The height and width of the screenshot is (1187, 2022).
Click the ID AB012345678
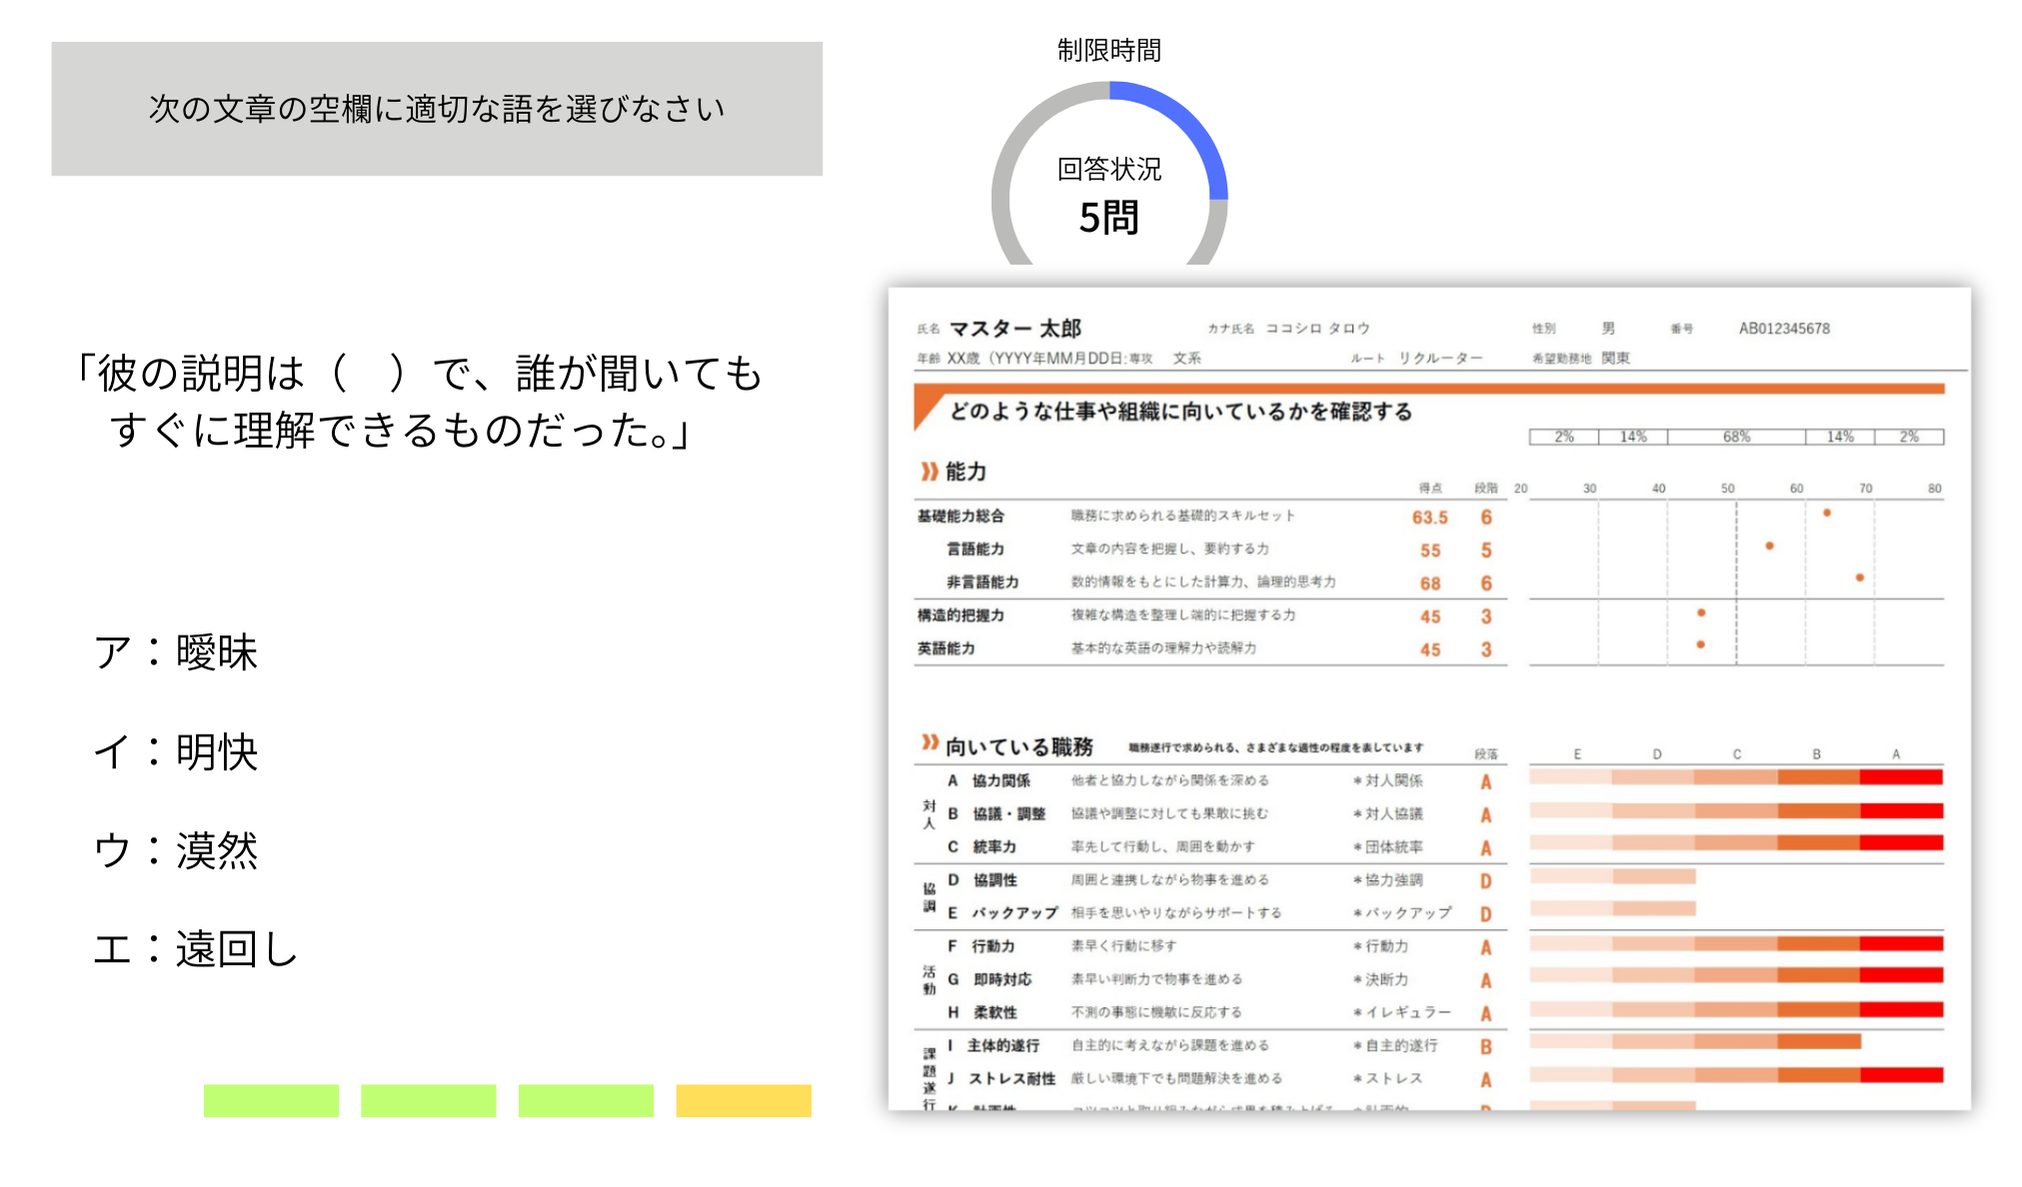tap(1784, 328)
